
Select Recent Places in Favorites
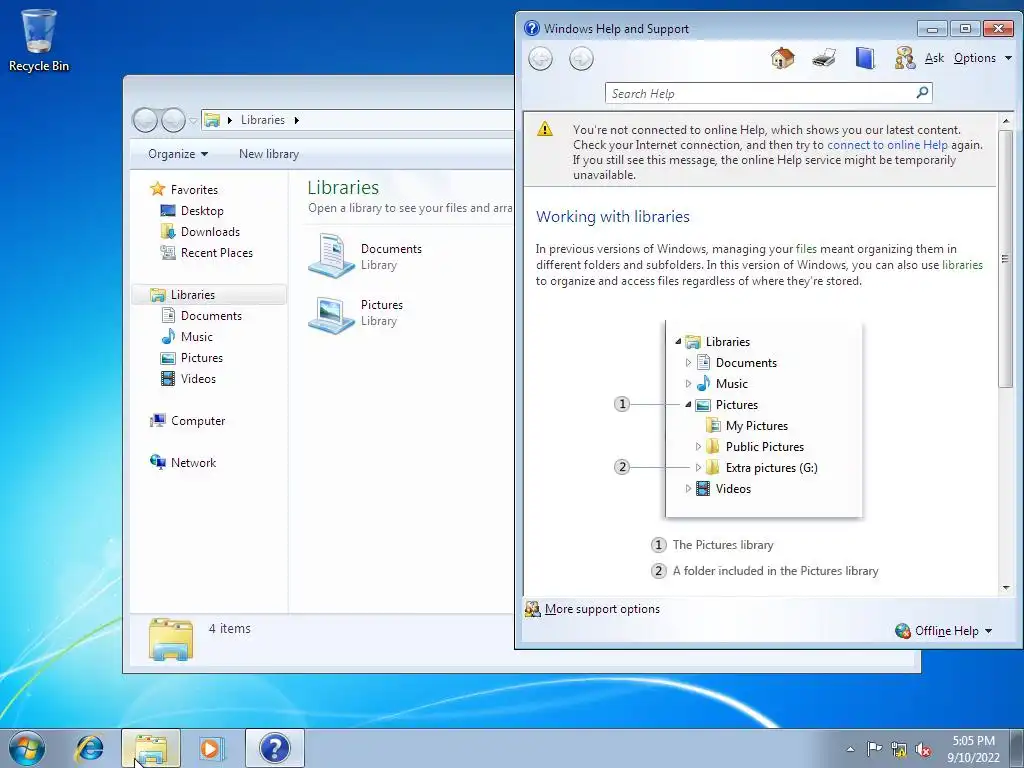(x=216, y=253)
